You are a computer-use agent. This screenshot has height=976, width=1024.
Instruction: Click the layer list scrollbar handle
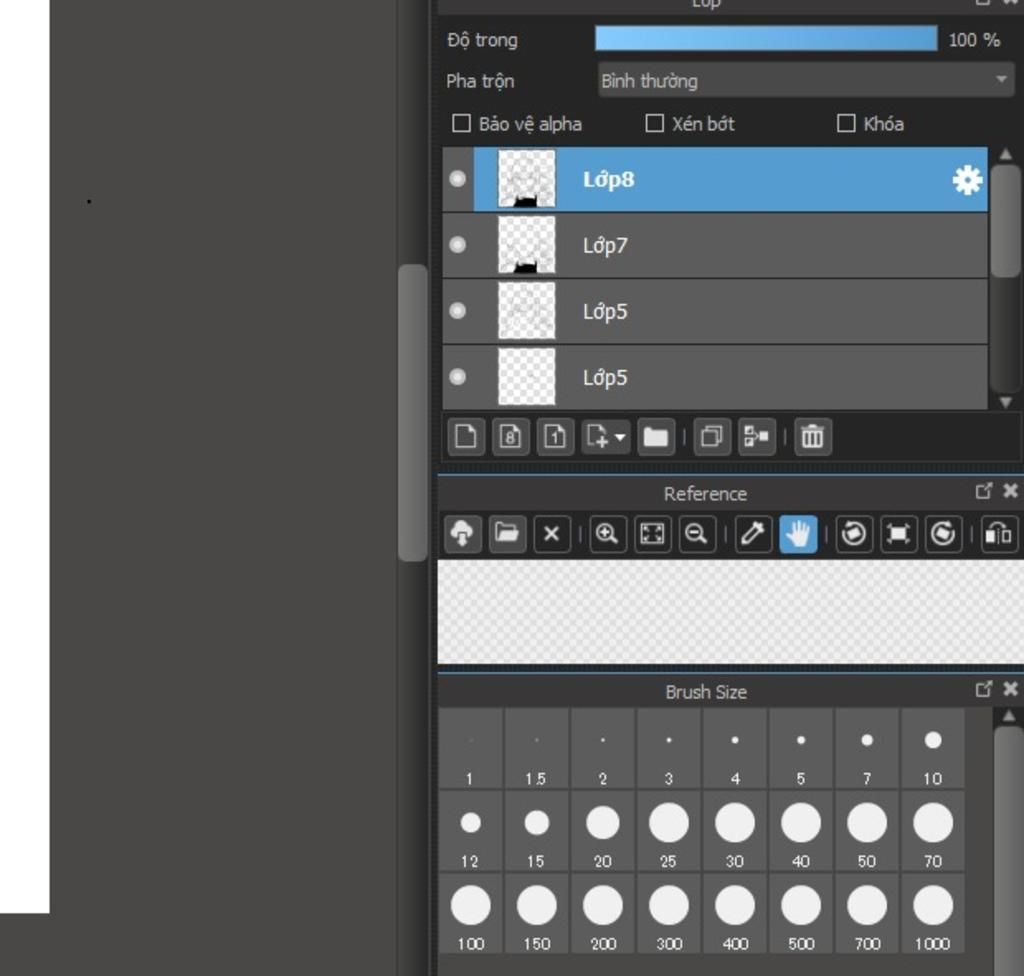coord(1006,221)
